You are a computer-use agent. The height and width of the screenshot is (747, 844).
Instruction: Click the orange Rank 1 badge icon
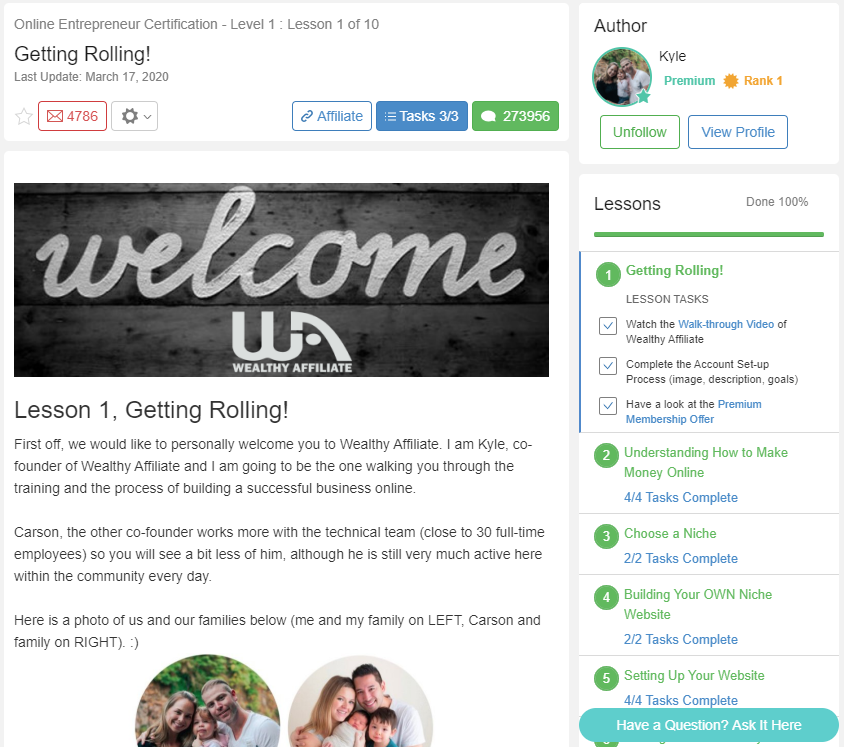click(x=730, y=81)
